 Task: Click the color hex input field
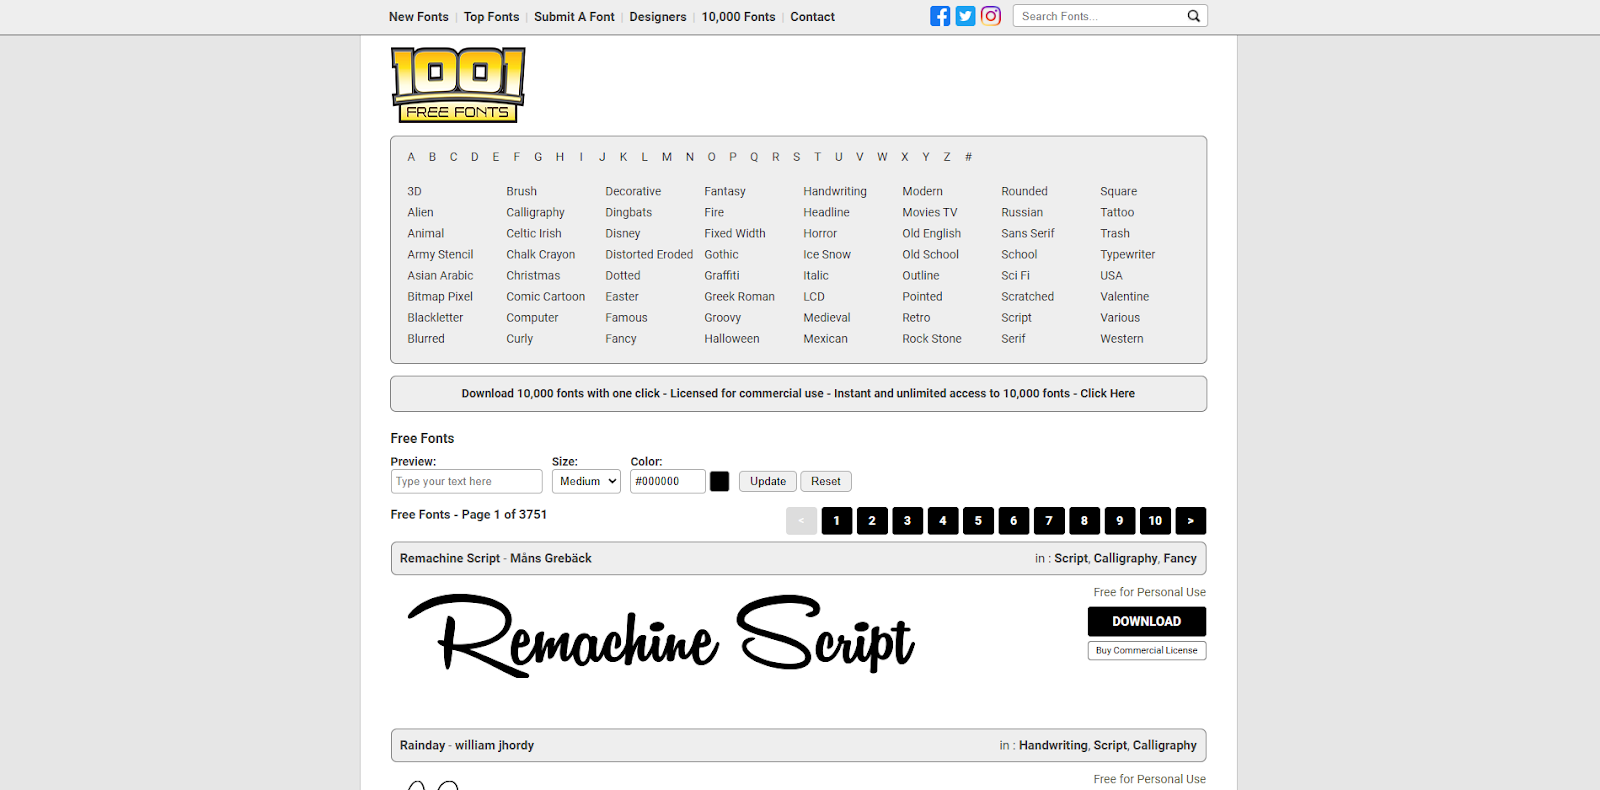(667, 482)
